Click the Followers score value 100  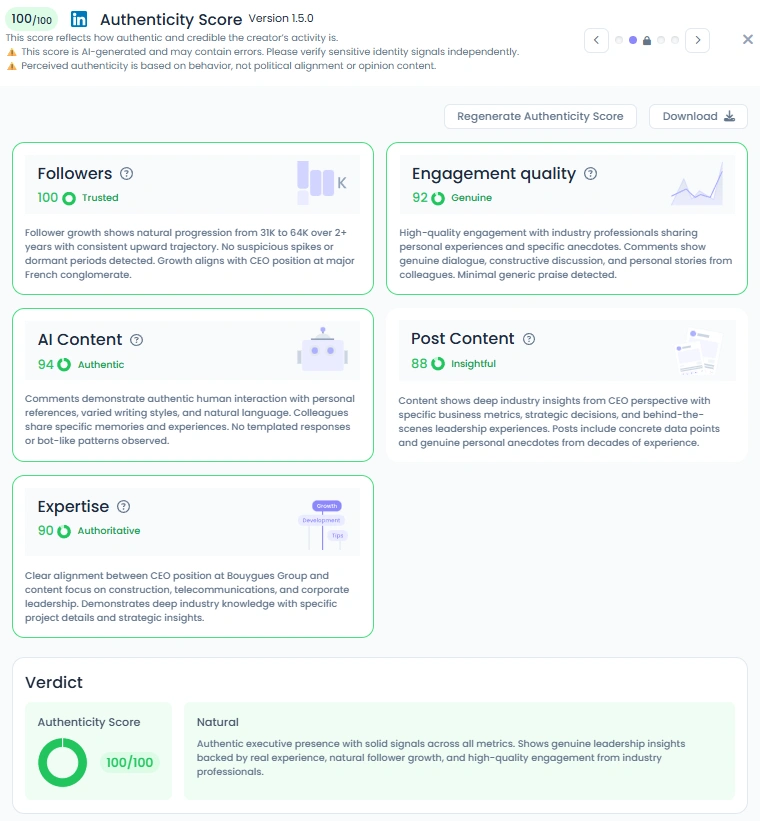point(48,198)
